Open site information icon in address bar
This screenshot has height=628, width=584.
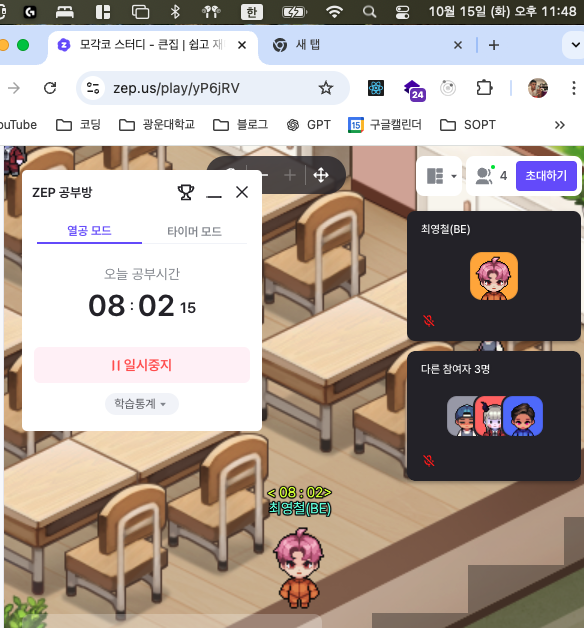[93, 88]
